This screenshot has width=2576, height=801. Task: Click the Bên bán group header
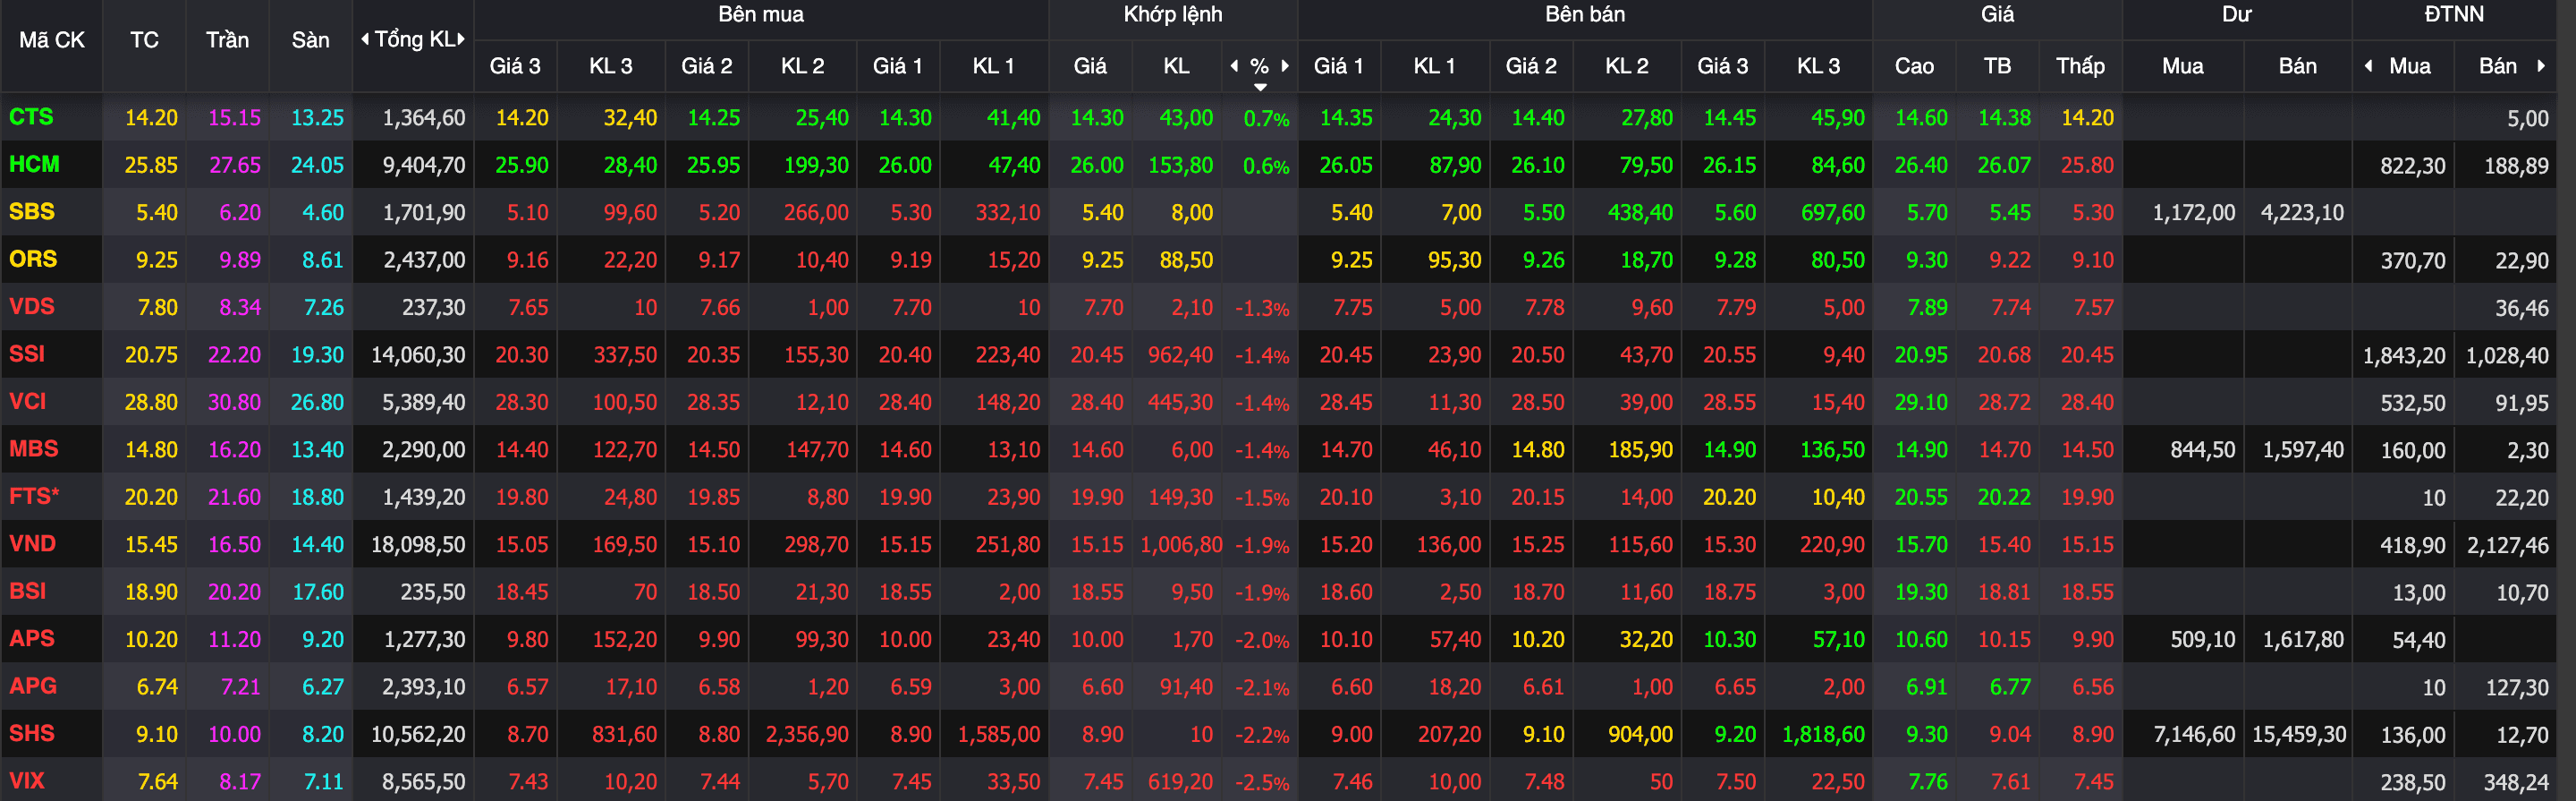click(x=1585, y=15)
